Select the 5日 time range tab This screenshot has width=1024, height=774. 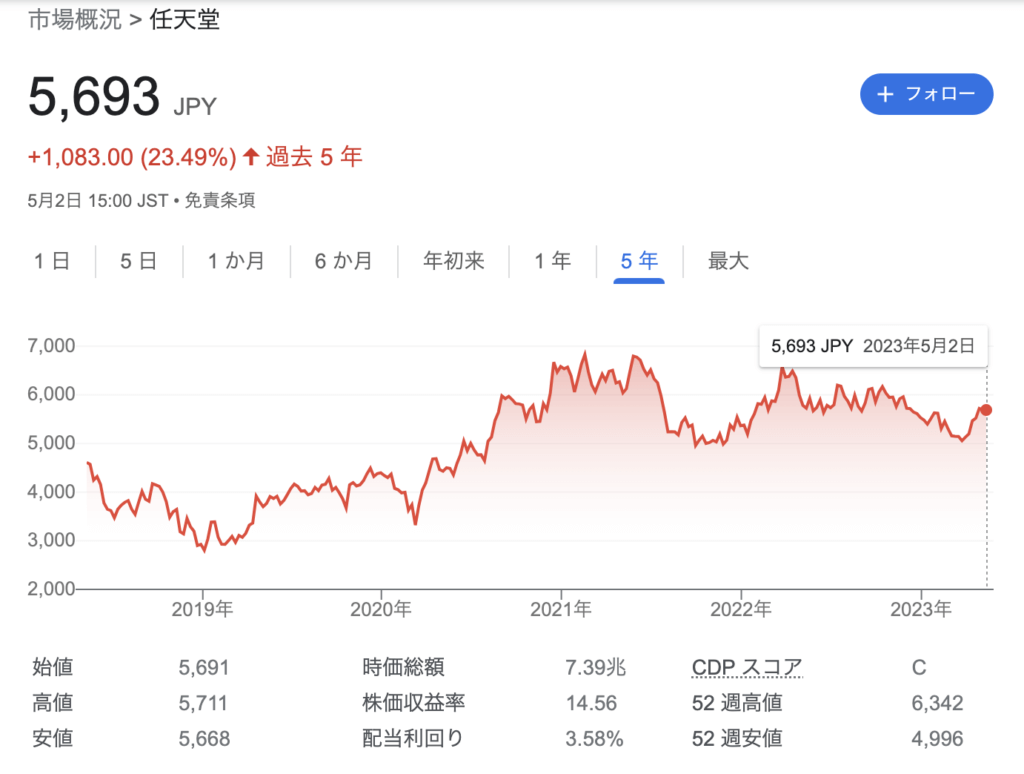coord(138,261)
